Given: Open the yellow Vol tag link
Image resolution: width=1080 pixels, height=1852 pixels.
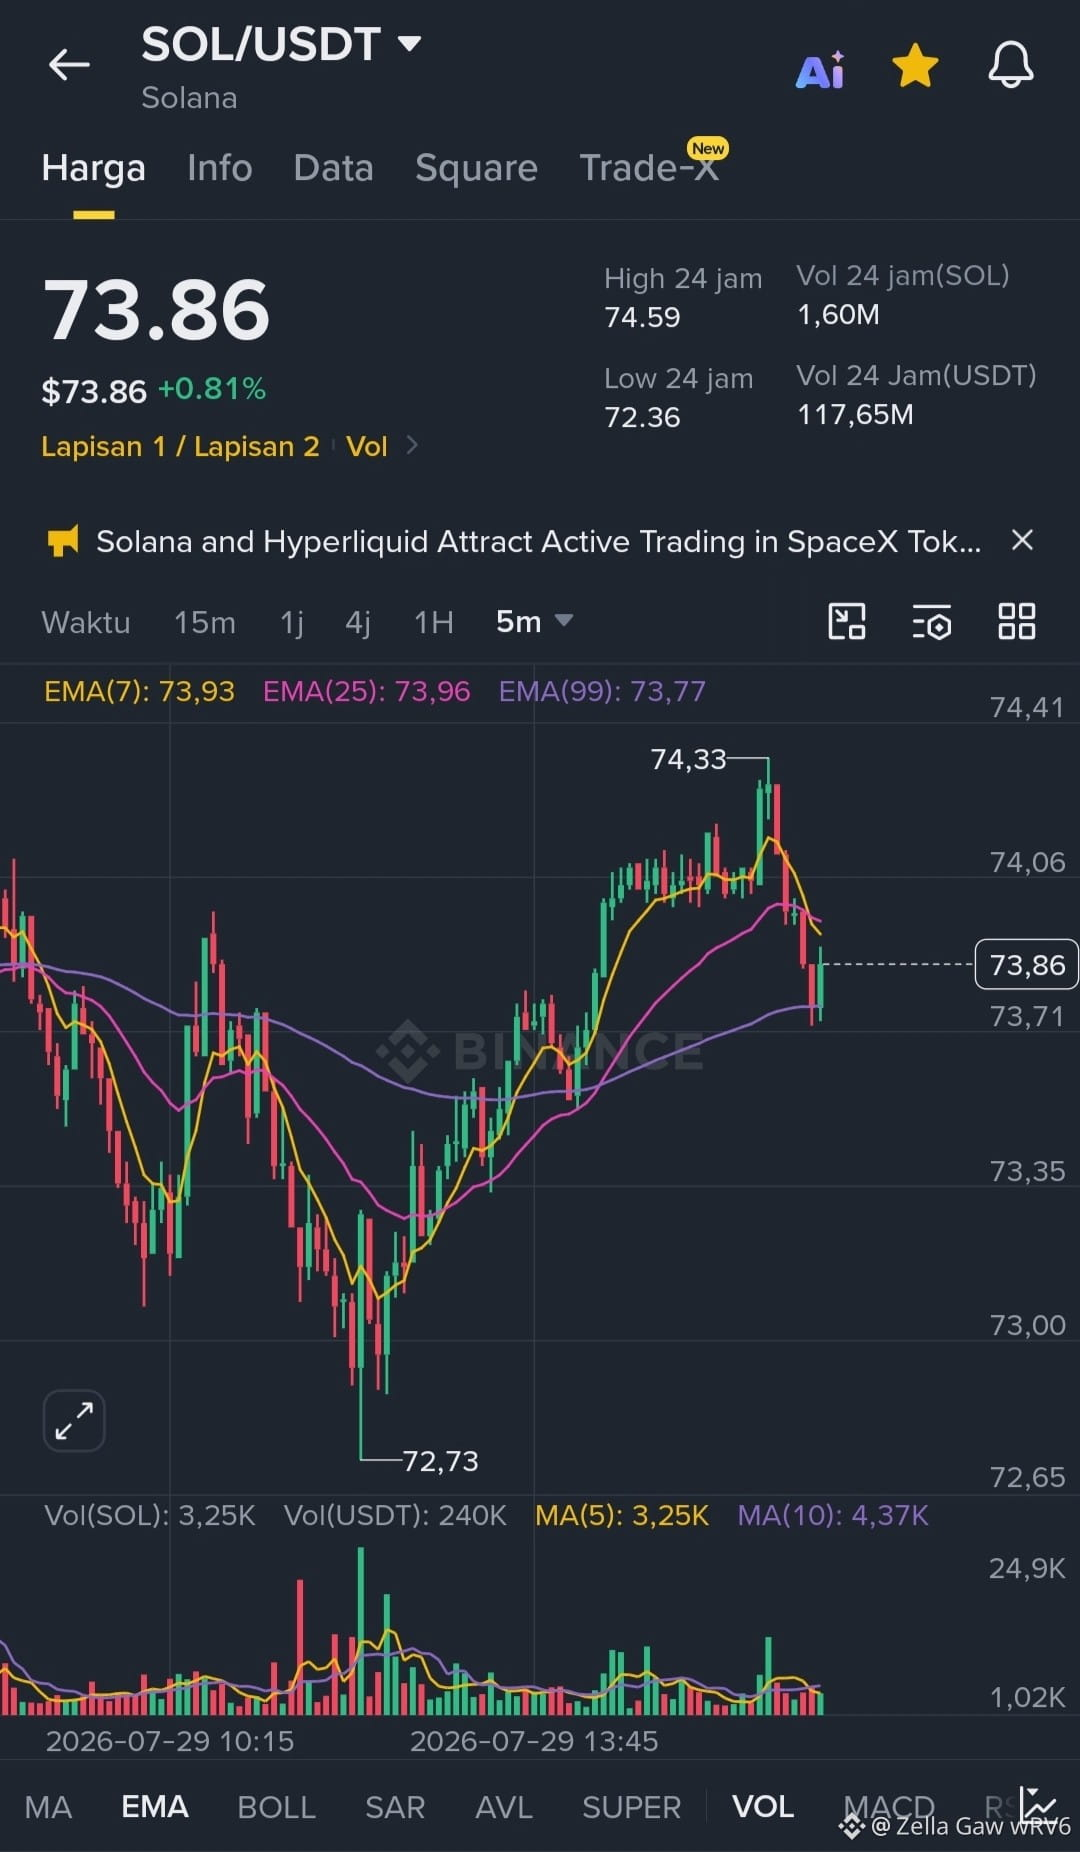Looking at the screenshot, I should [366, 446].
